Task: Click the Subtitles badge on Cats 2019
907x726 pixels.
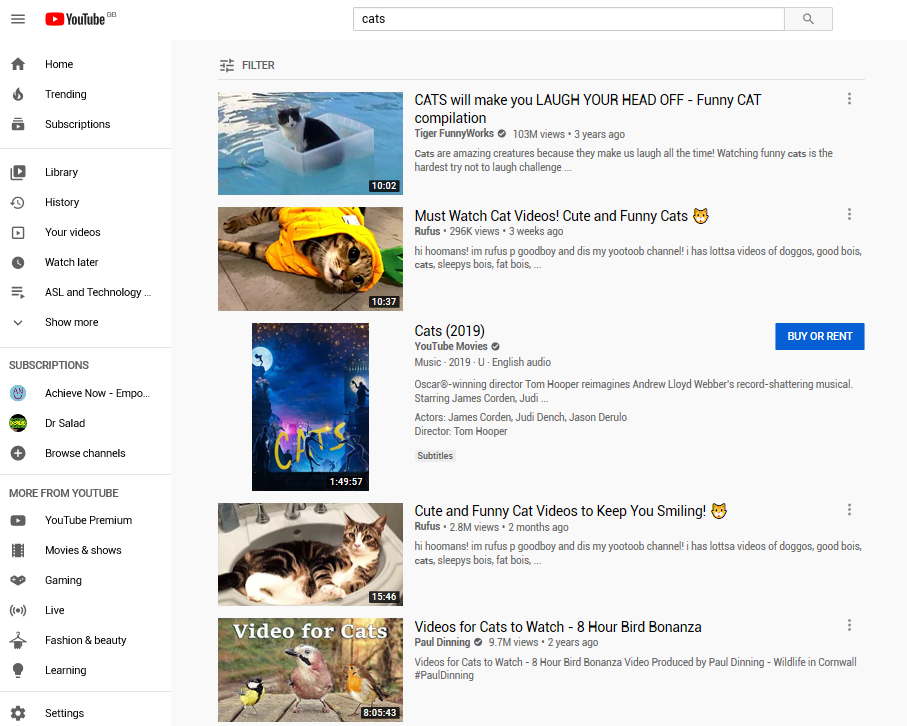Action: coord(435,456)
